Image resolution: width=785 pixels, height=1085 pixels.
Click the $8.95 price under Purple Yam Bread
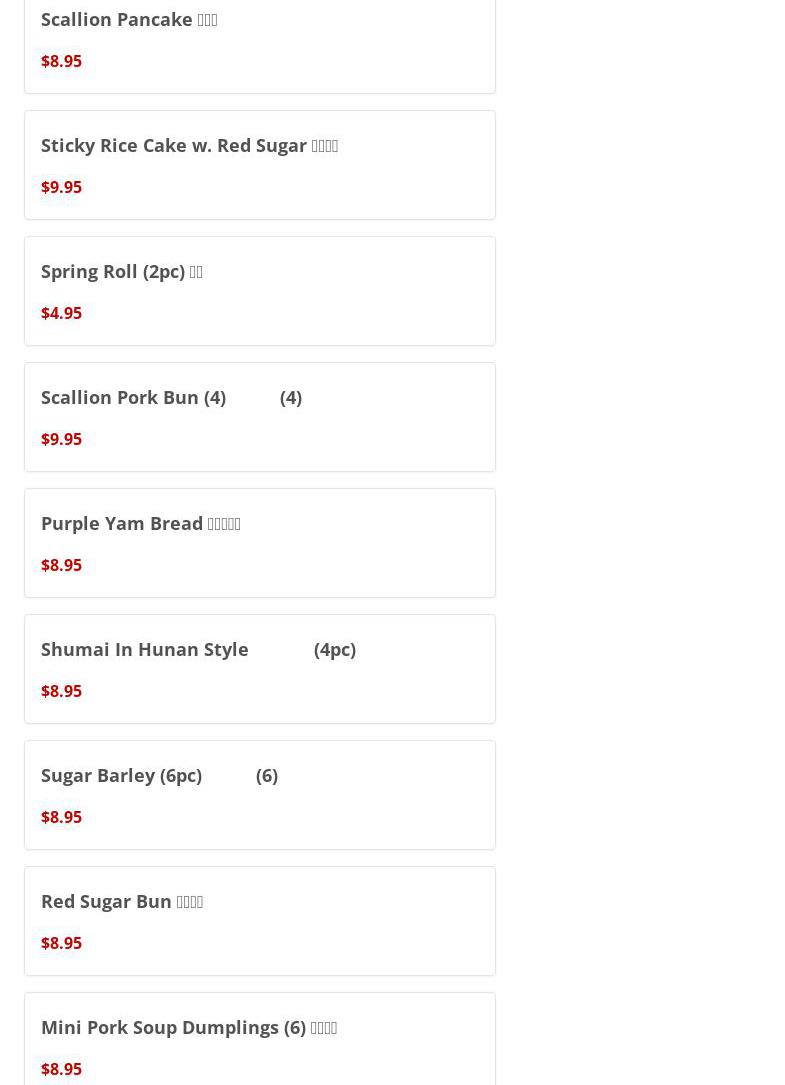(x=61, y=565)
